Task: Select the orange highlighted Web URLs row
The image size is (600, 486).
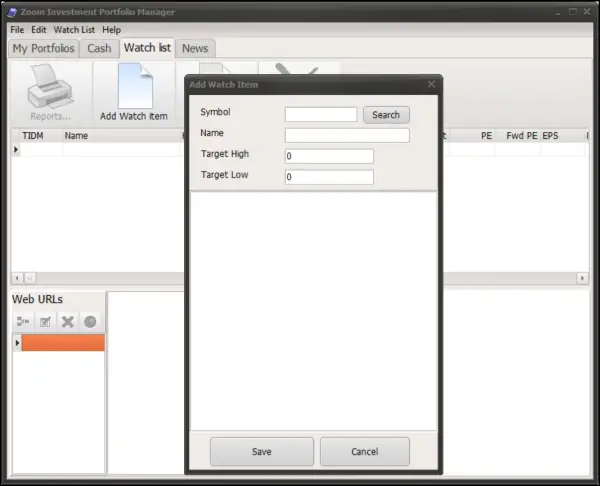Action: (63, 342)
